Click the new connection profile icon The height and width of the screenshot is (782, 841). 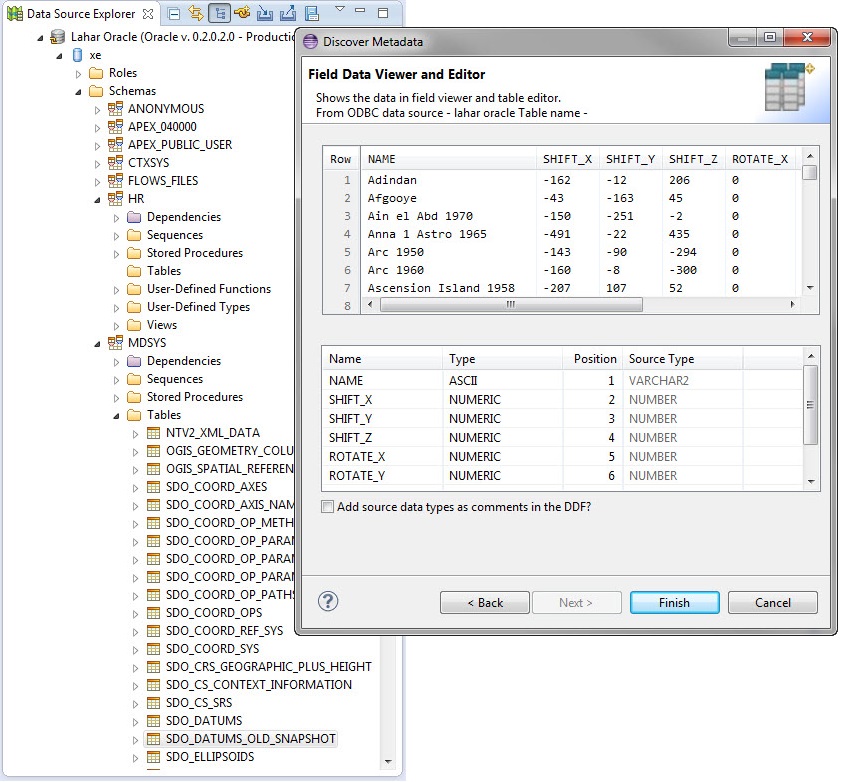click(241, 12)
